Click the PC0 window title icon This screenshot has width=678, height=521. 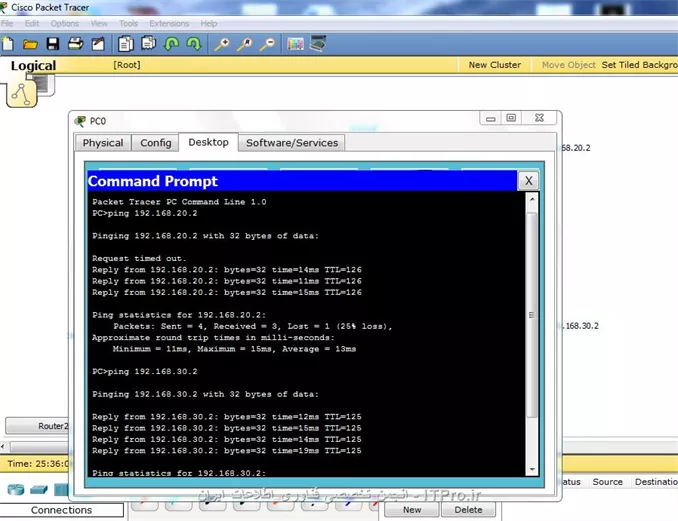coord(80,121)
